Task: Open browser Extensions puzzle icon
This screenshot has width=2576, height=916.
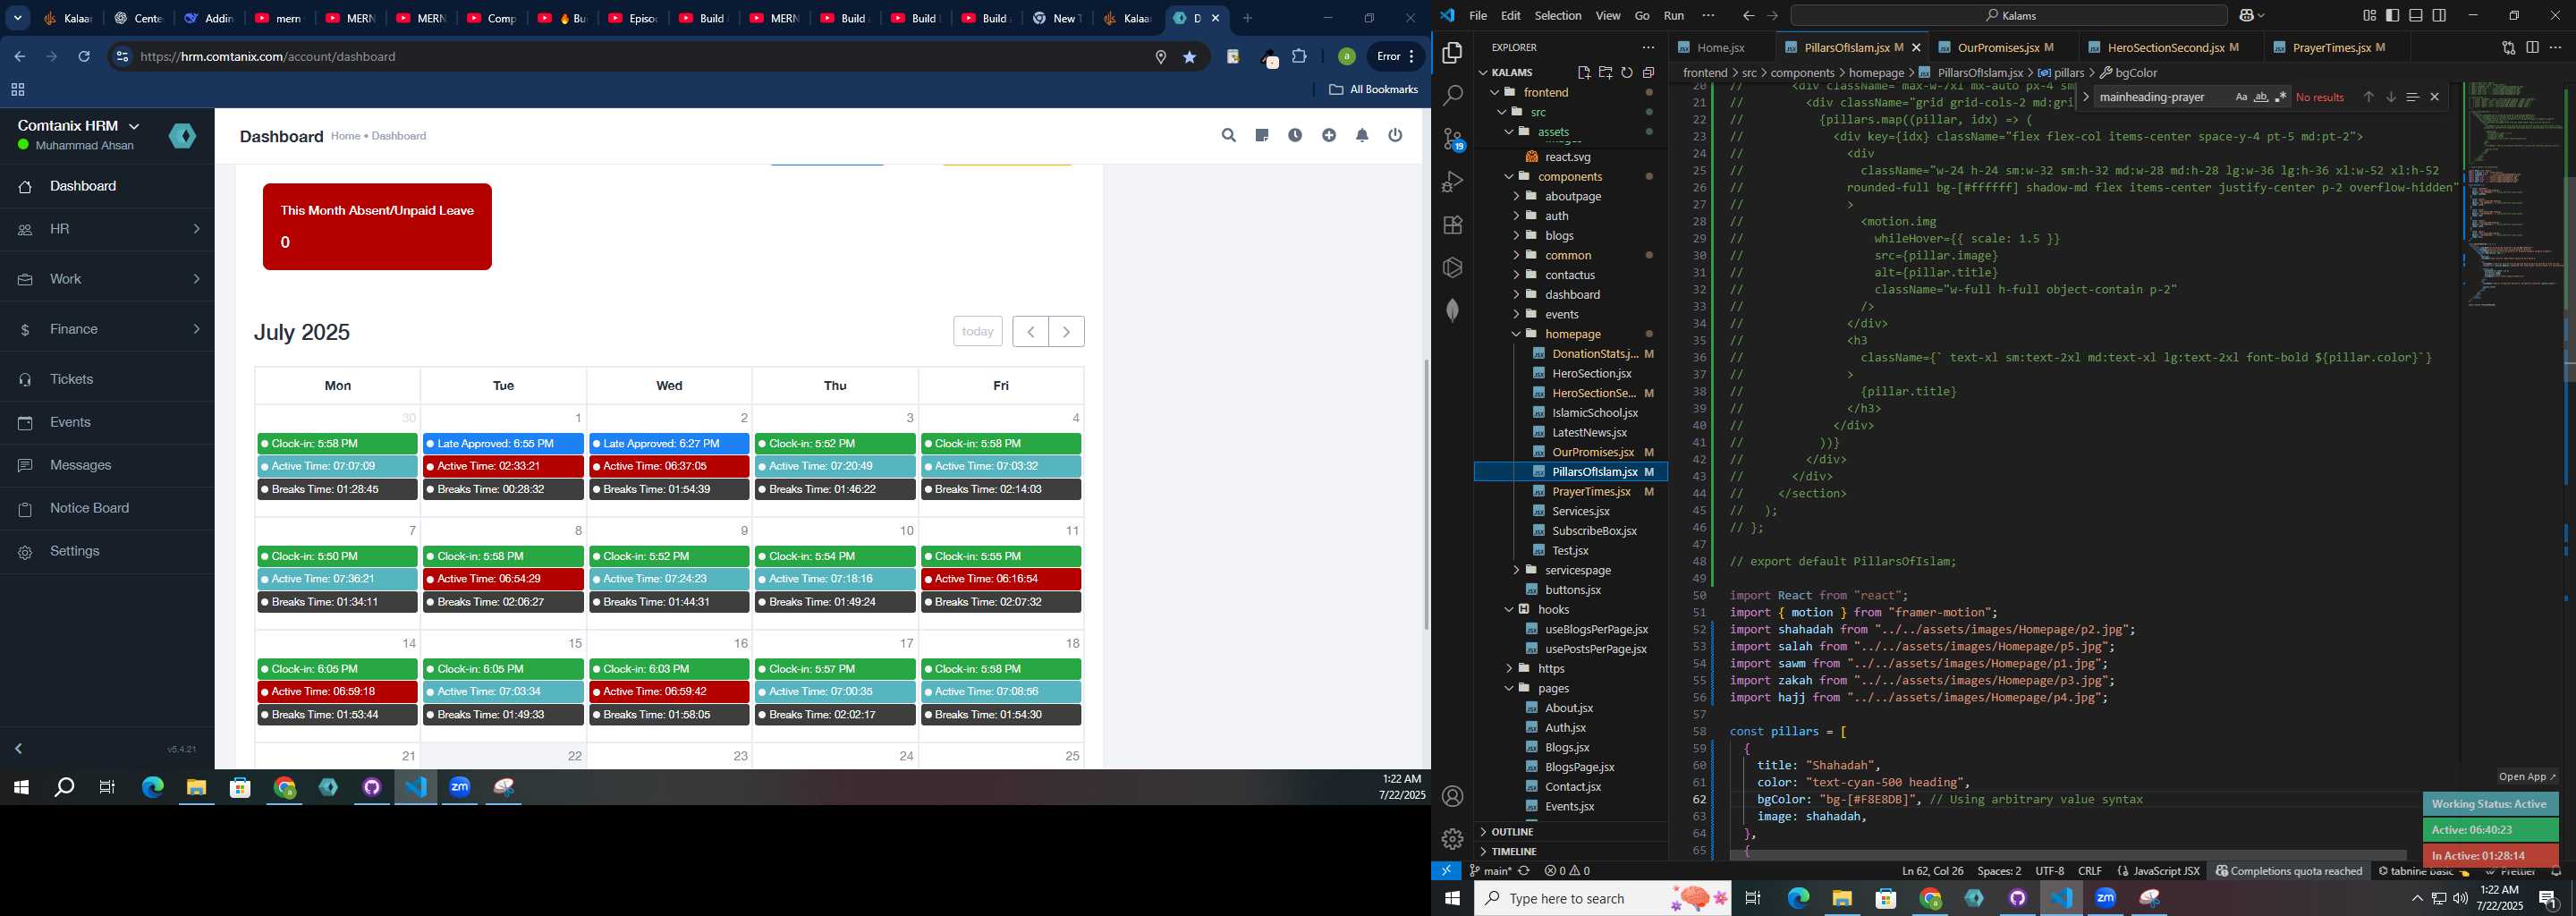Action: click(1300, 57)
